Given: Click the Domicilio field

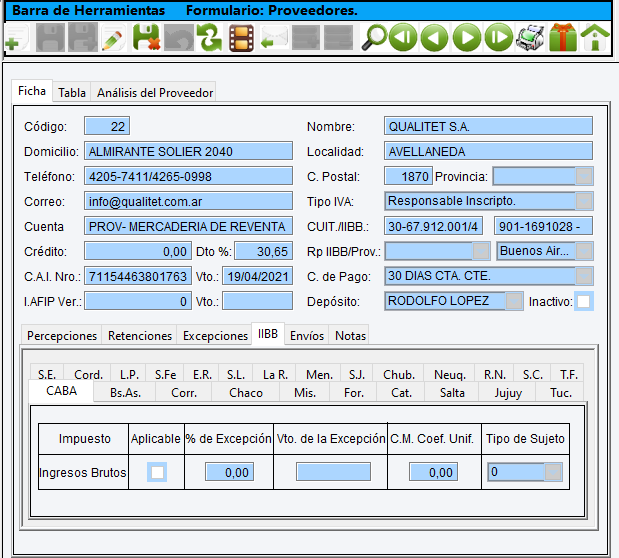Looking at the screenshot, I should pos(188,151).
